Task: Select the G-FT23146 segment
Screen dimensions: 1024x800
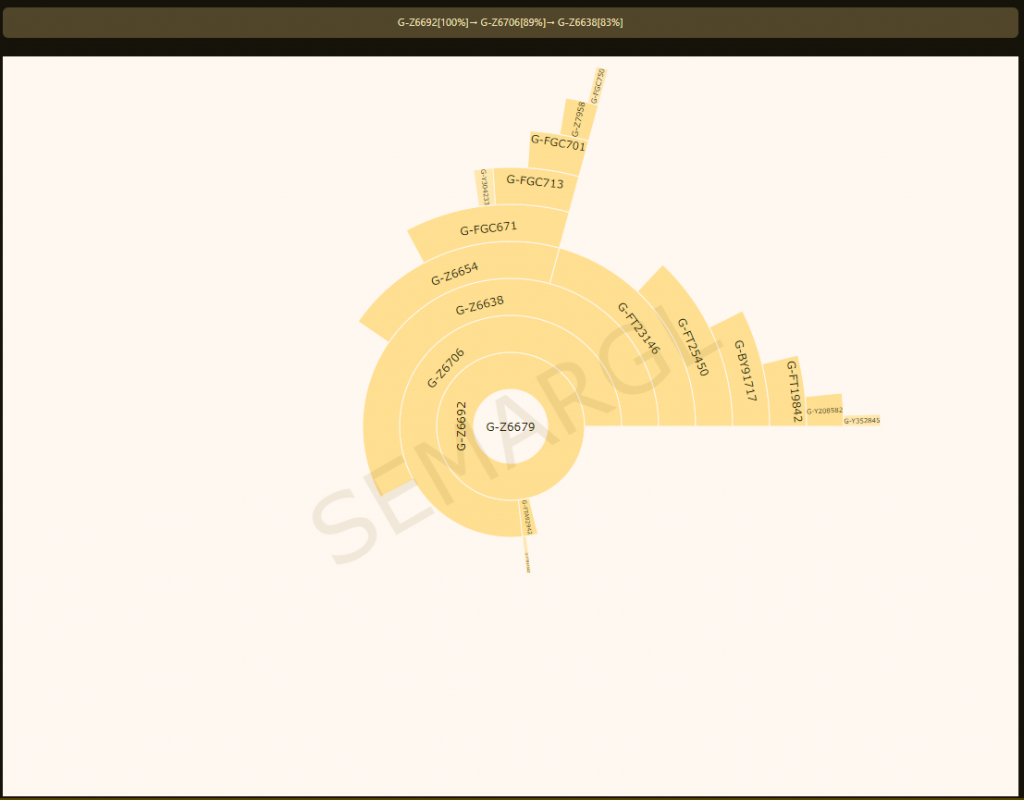Action: click(x=638, y=328)
